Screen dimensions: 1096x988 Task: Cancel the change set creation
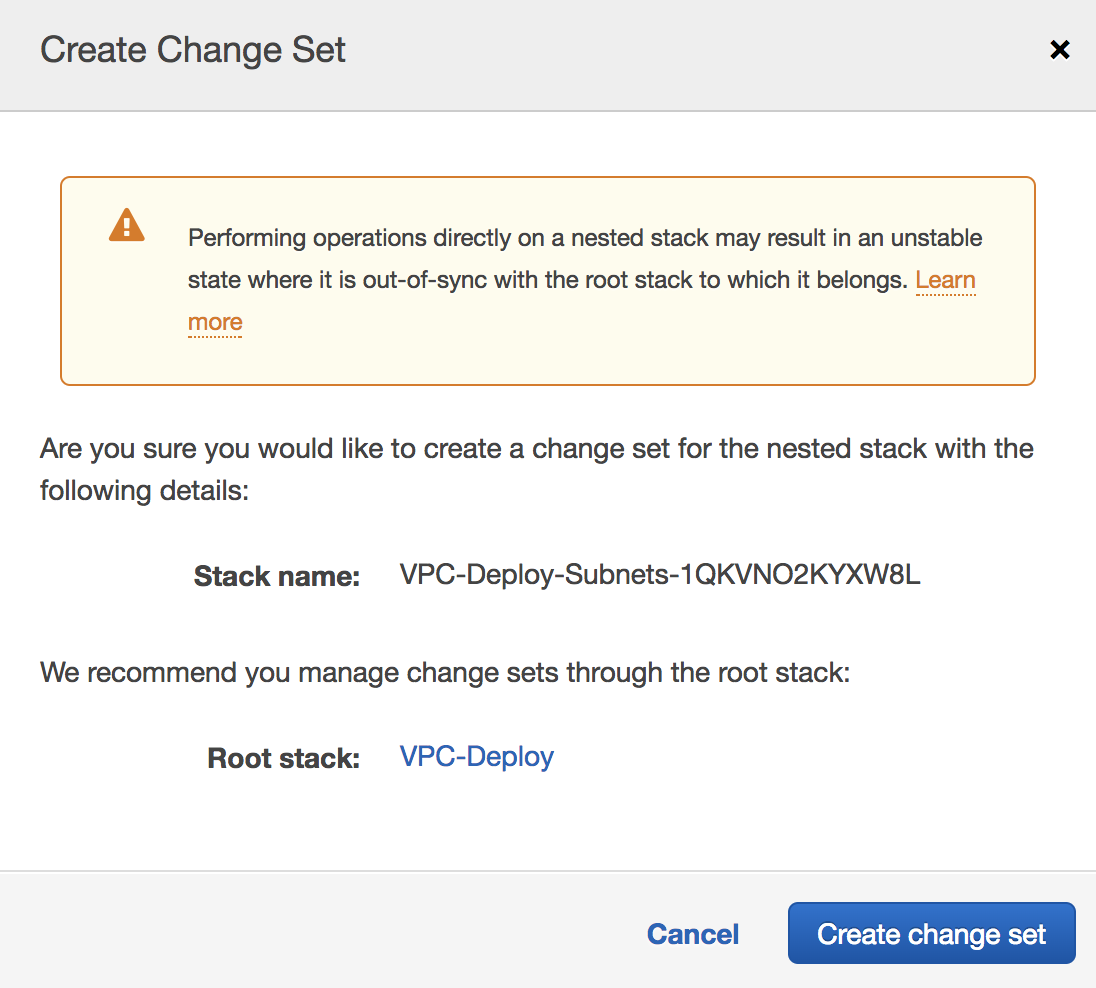point(693,934)
